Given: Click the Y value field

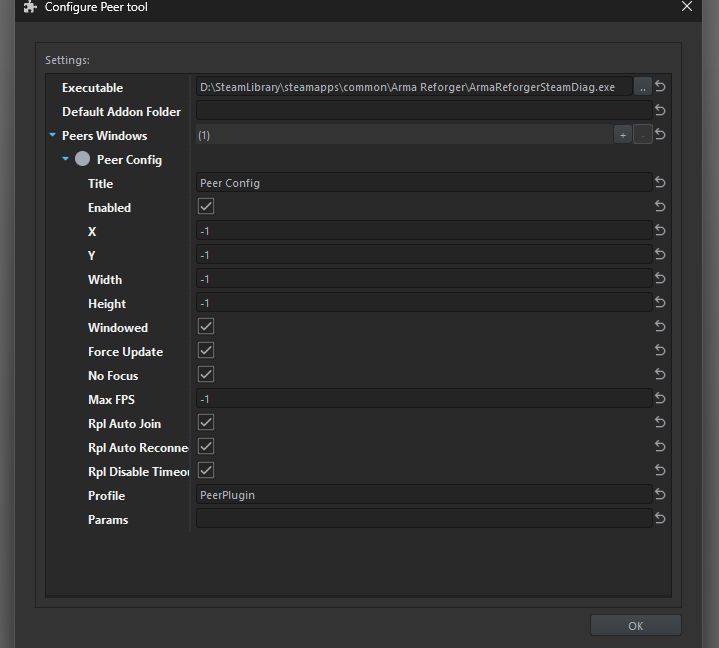Looking at the screenshot, I should (x=424, y=255).
